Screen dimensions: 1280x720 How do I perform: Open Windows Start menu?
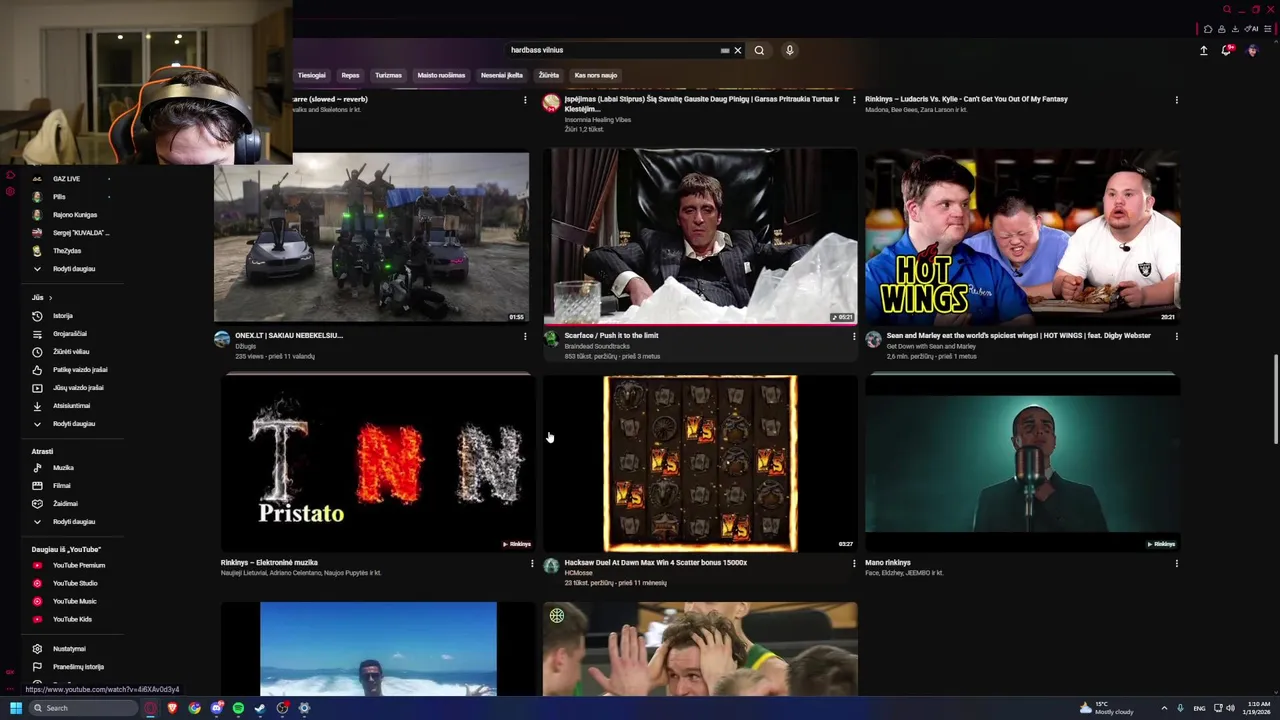(x=16, y=708)
